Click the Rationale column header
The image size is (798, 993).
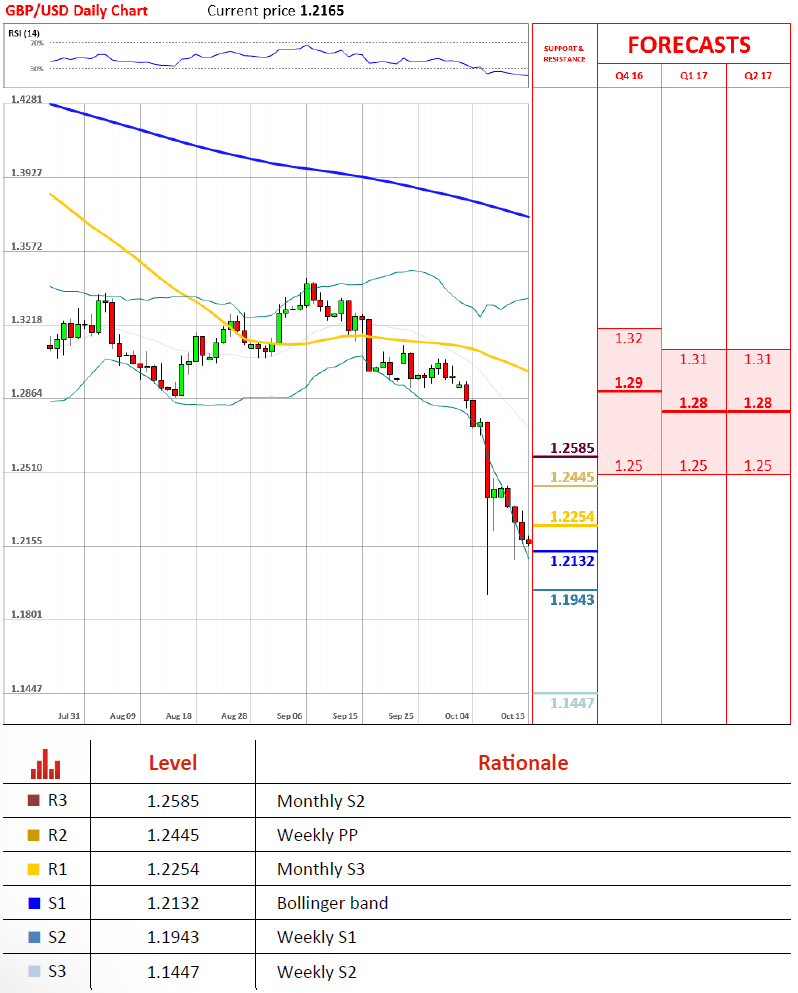click(x=523, y=762)
